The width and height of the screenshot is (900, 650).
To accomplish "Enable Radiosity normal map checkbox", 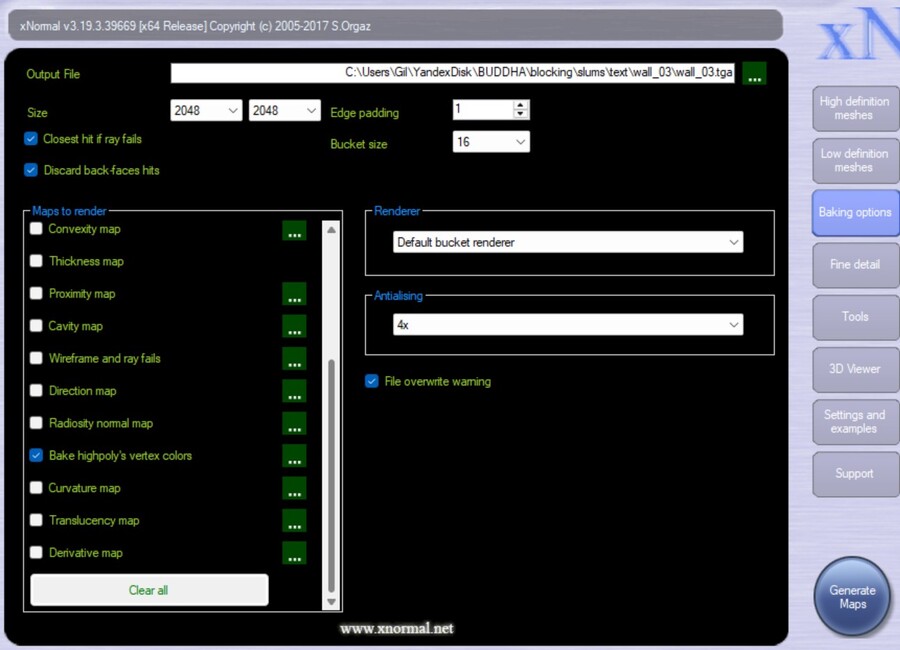I will (36, 423).
